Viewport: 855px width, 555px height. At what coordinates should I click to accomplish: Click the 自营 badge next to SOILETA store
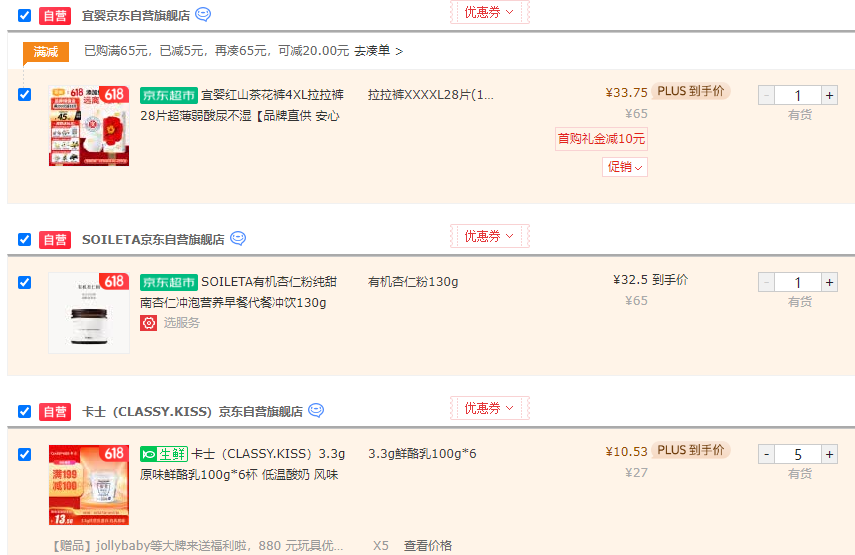[x=55, y=240]
